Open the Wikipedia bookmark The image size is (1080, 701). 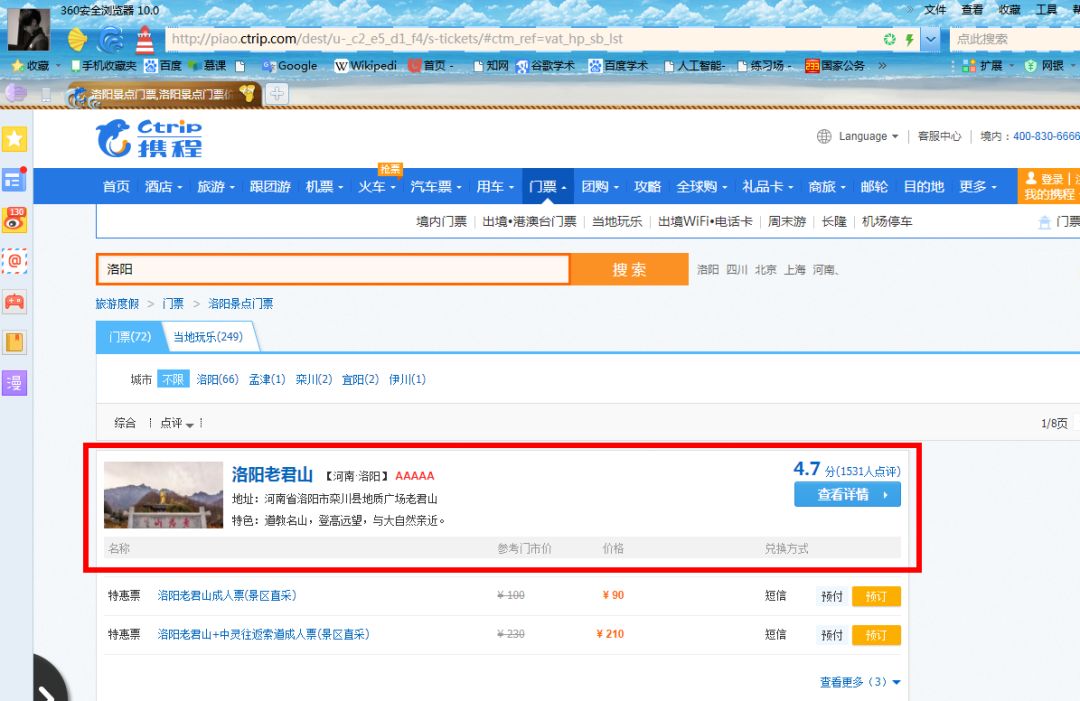[x=366, y=65]
